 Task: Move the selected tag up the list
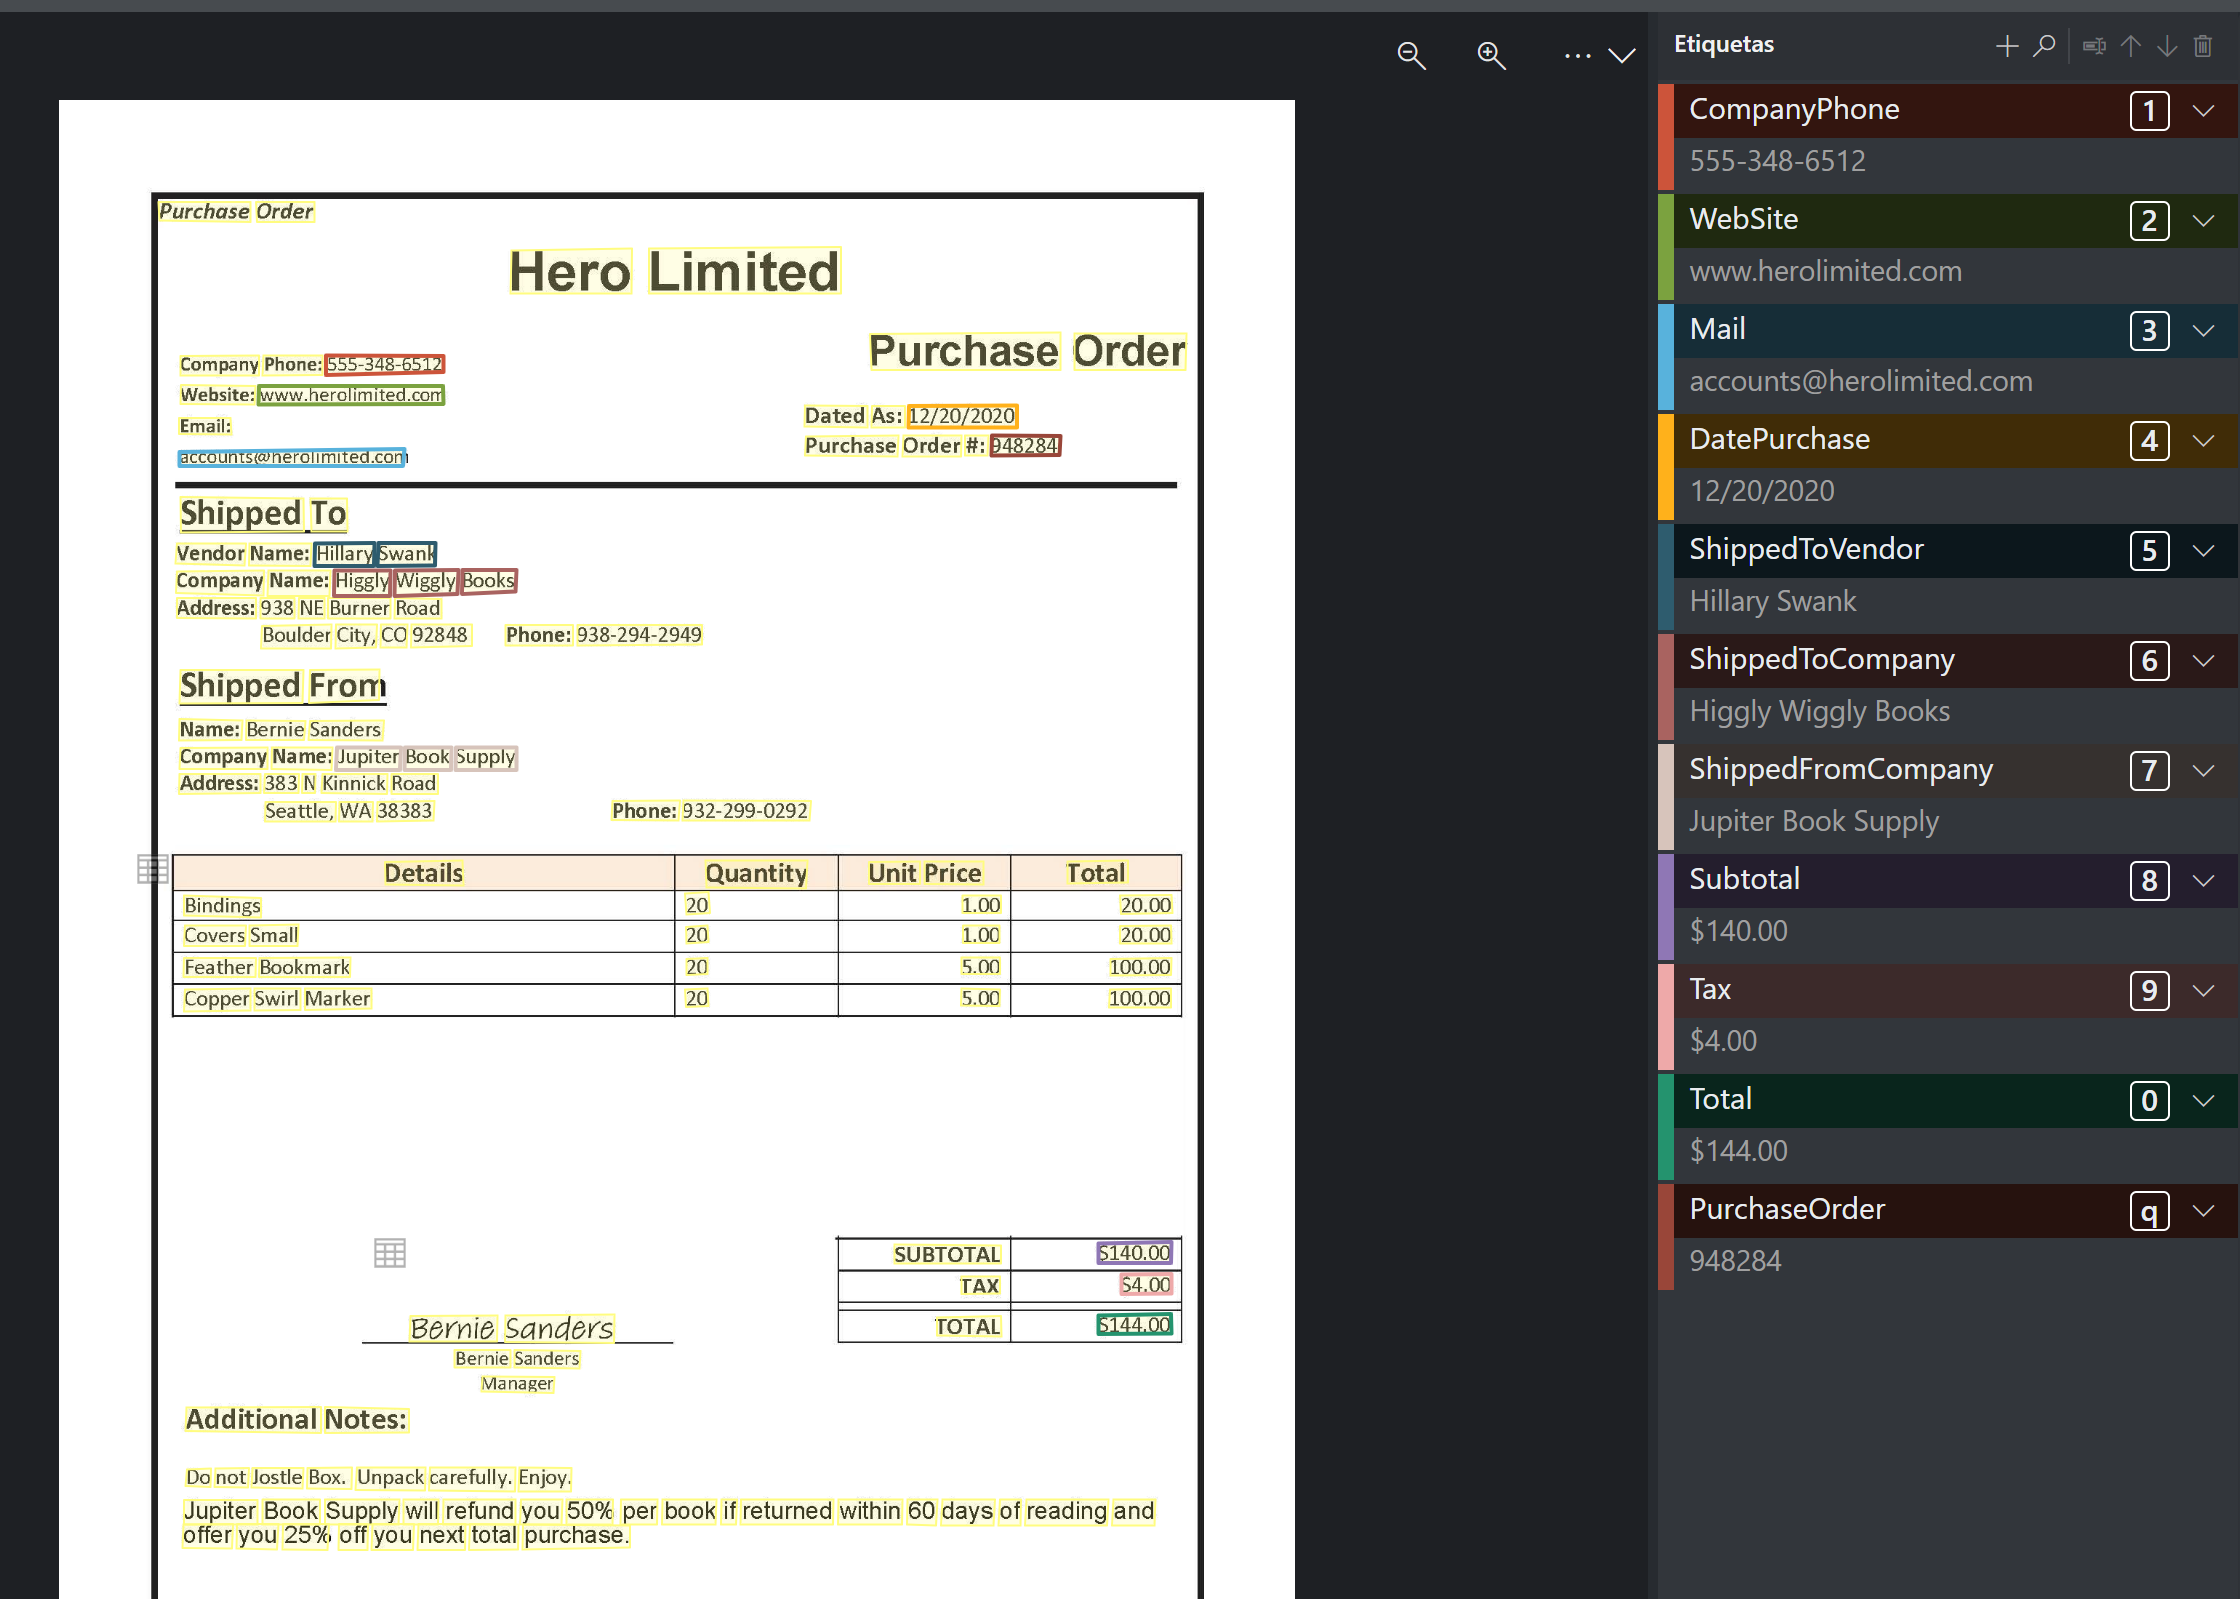[x=2132, y=46]
